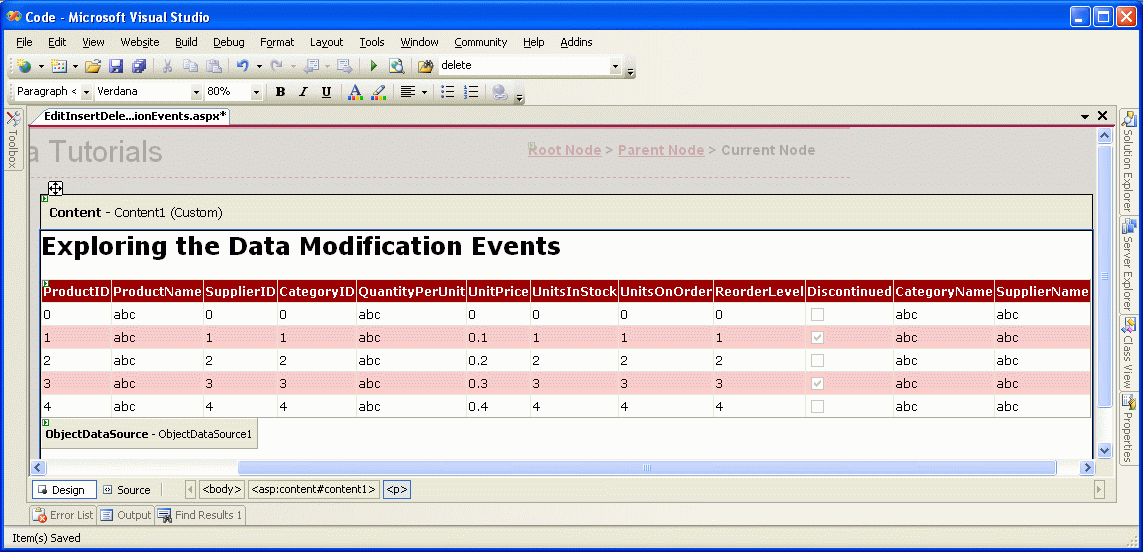Open the Website menu
This screenshot has height=552, width=1143.
tap(139, 42)
